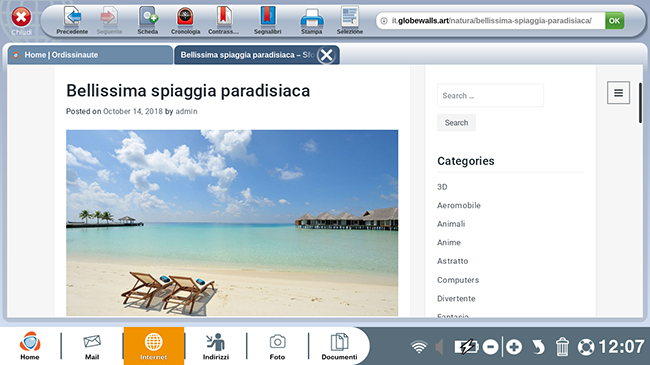Open Indirizzi contacts in the dock
The height and width of the screenshot is (365, 650).
coord(216,346)
